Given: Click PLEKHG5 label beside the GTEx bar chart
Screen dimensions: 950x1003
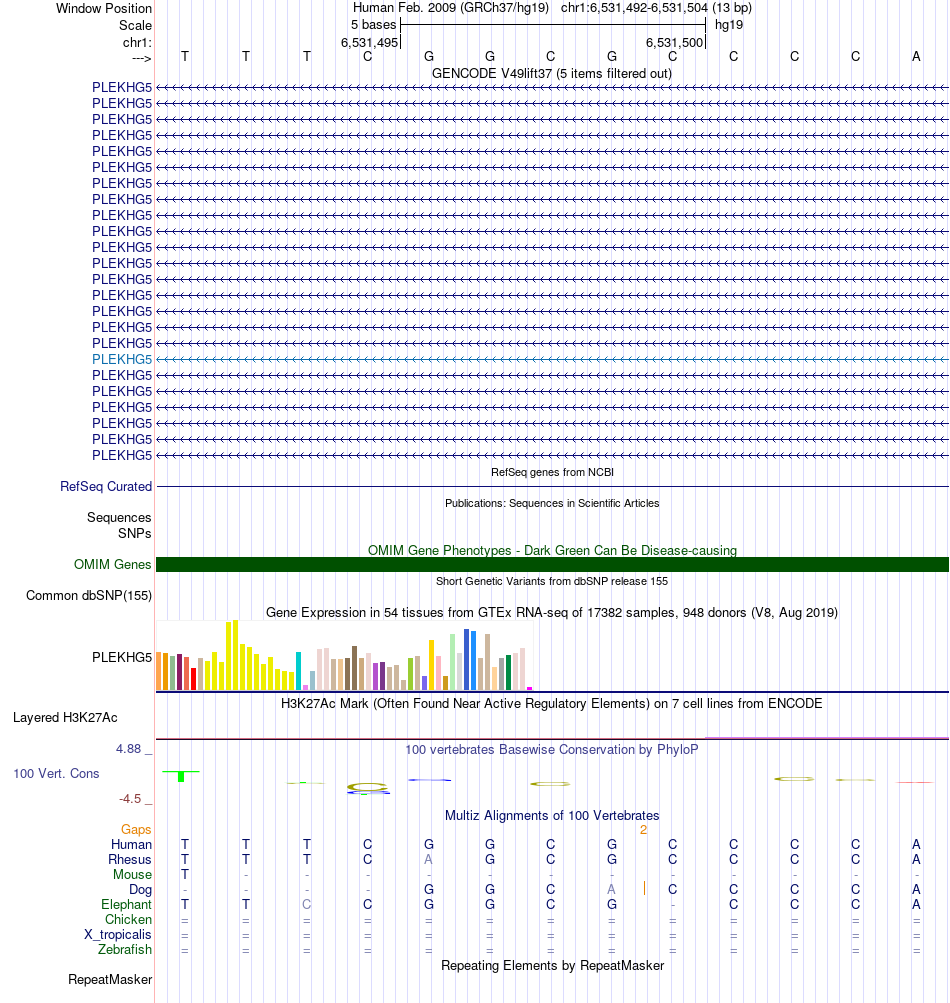Looking at the screenshot, I should tap(122, 657).
